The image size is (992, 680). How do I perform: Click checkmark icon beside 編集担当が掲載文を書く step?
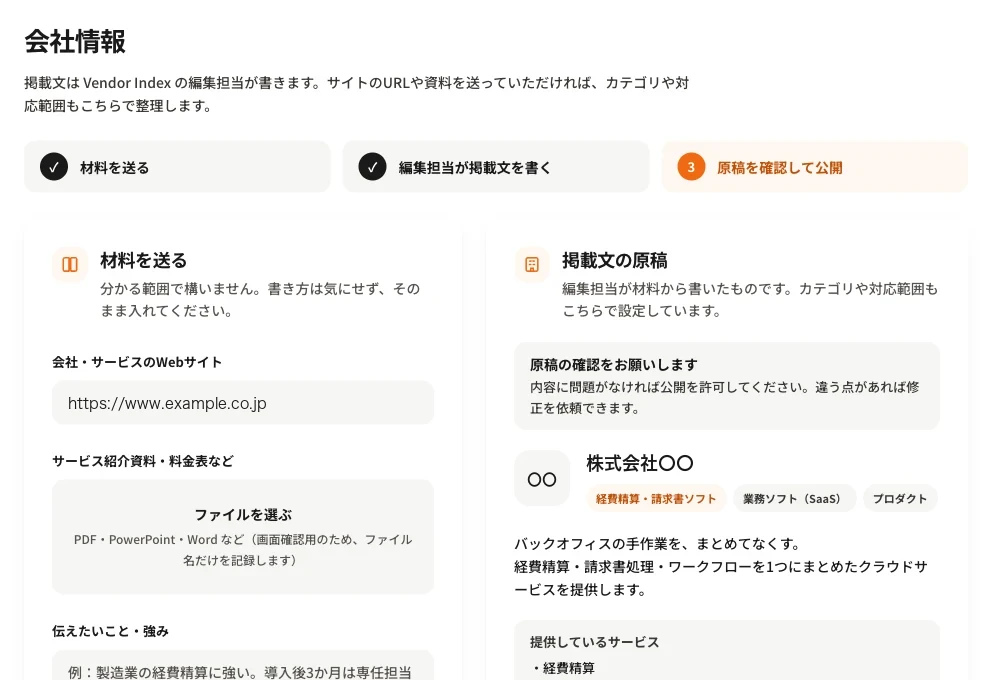(372, 167)
